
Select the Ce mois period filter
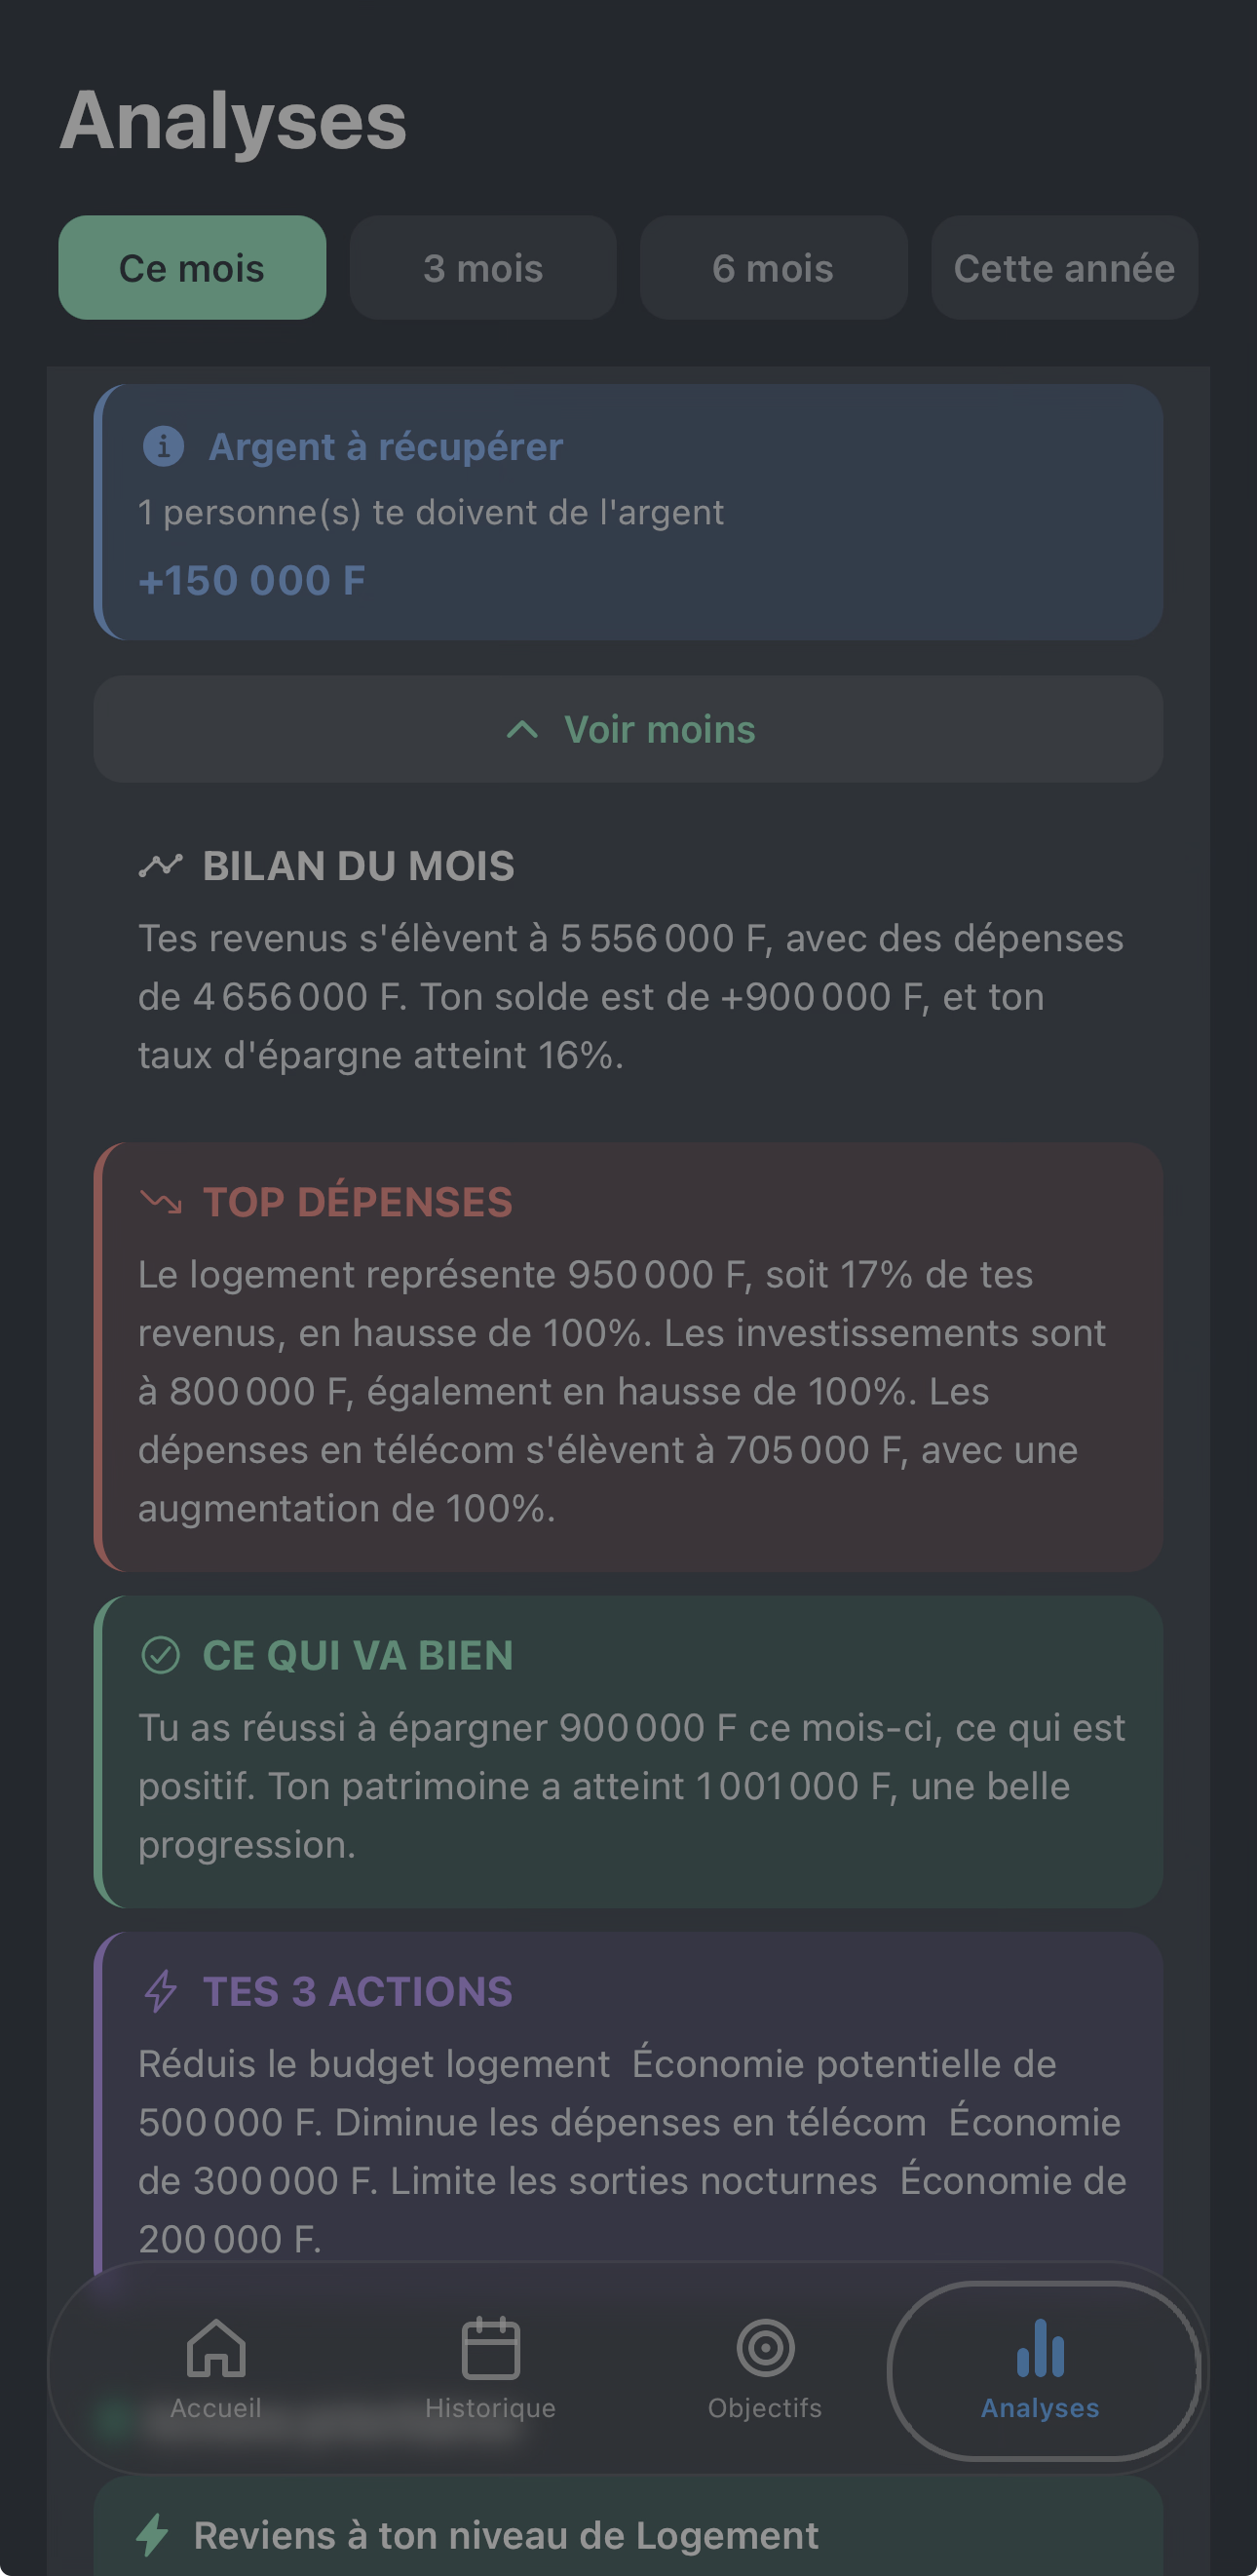192,268
